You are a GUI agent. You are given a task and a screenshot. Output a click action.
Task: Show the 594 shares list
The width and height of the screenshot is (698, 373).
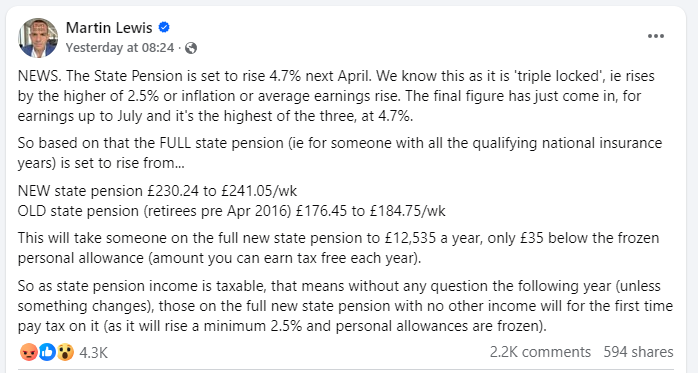(x=638, y=352)
